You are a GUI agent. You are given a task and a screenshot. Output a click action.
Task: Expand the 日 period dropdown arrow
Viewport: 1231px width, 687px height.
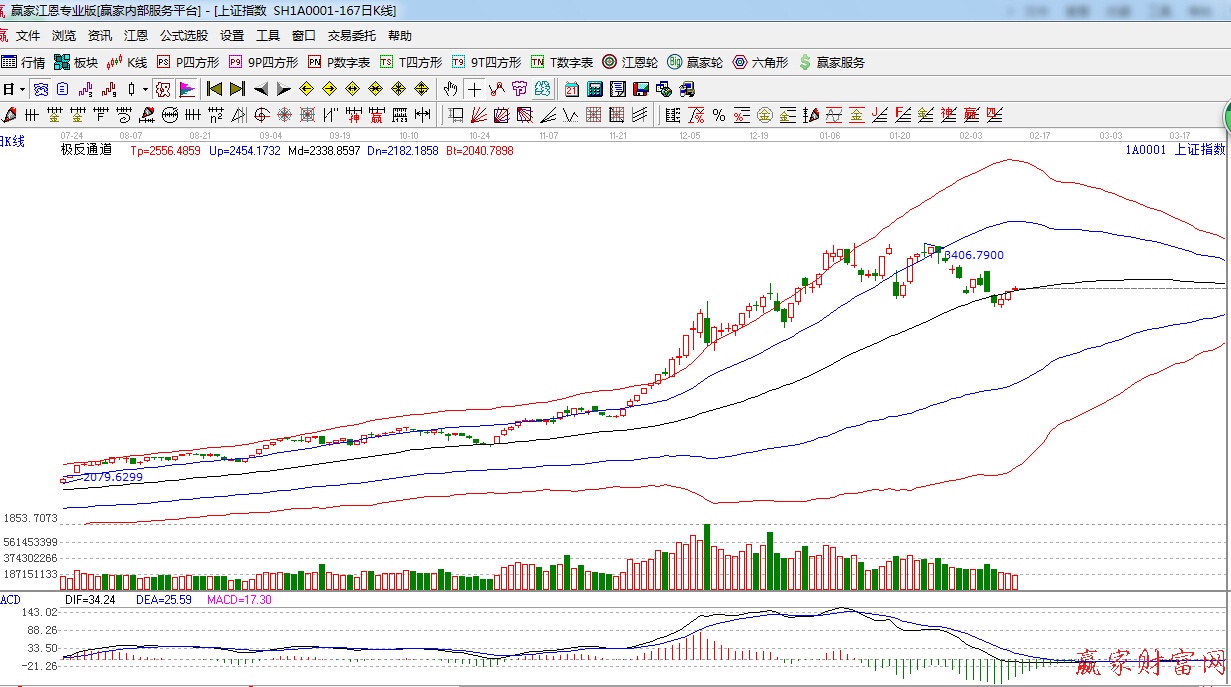point(20,89)
